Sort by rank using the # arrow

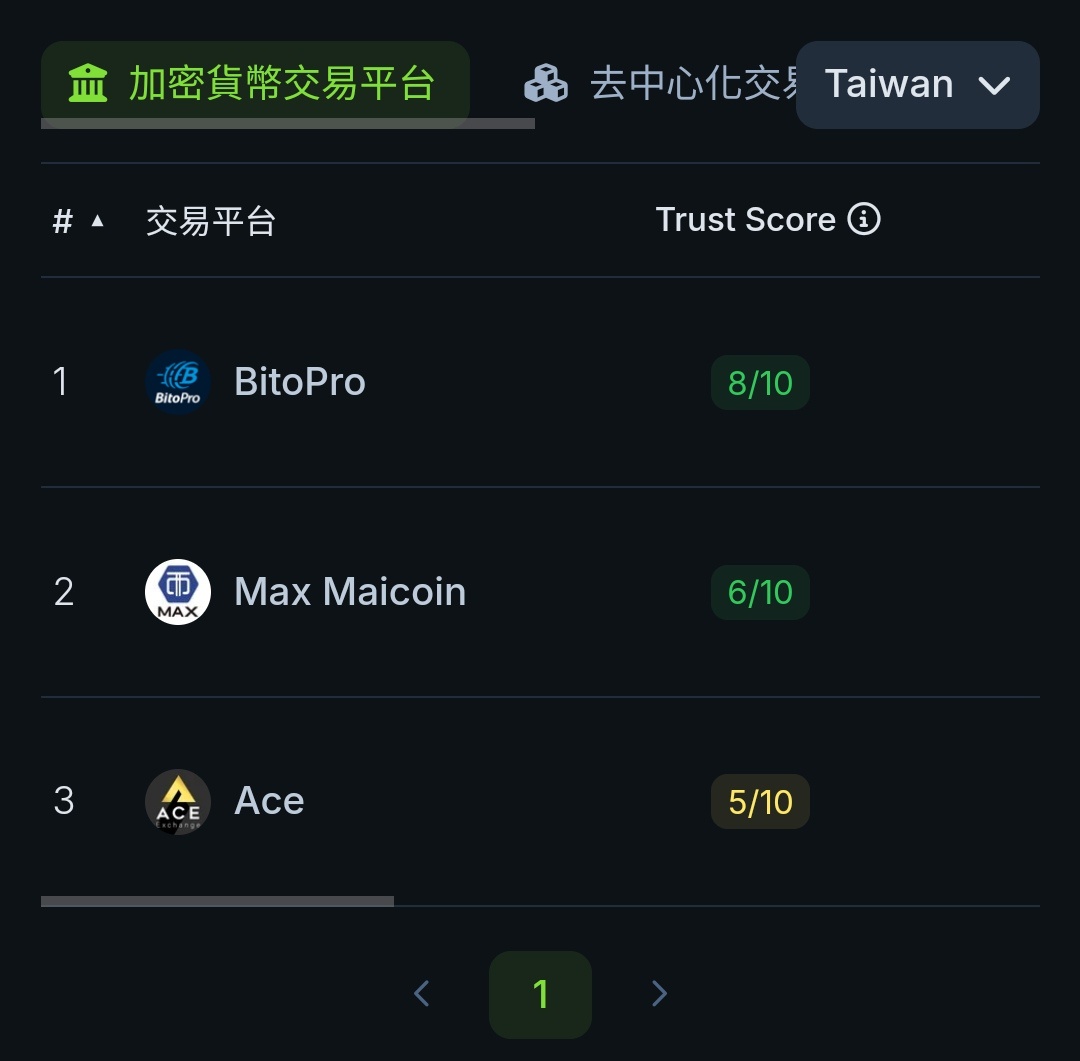pyautogui.click(x=97, y=221)
